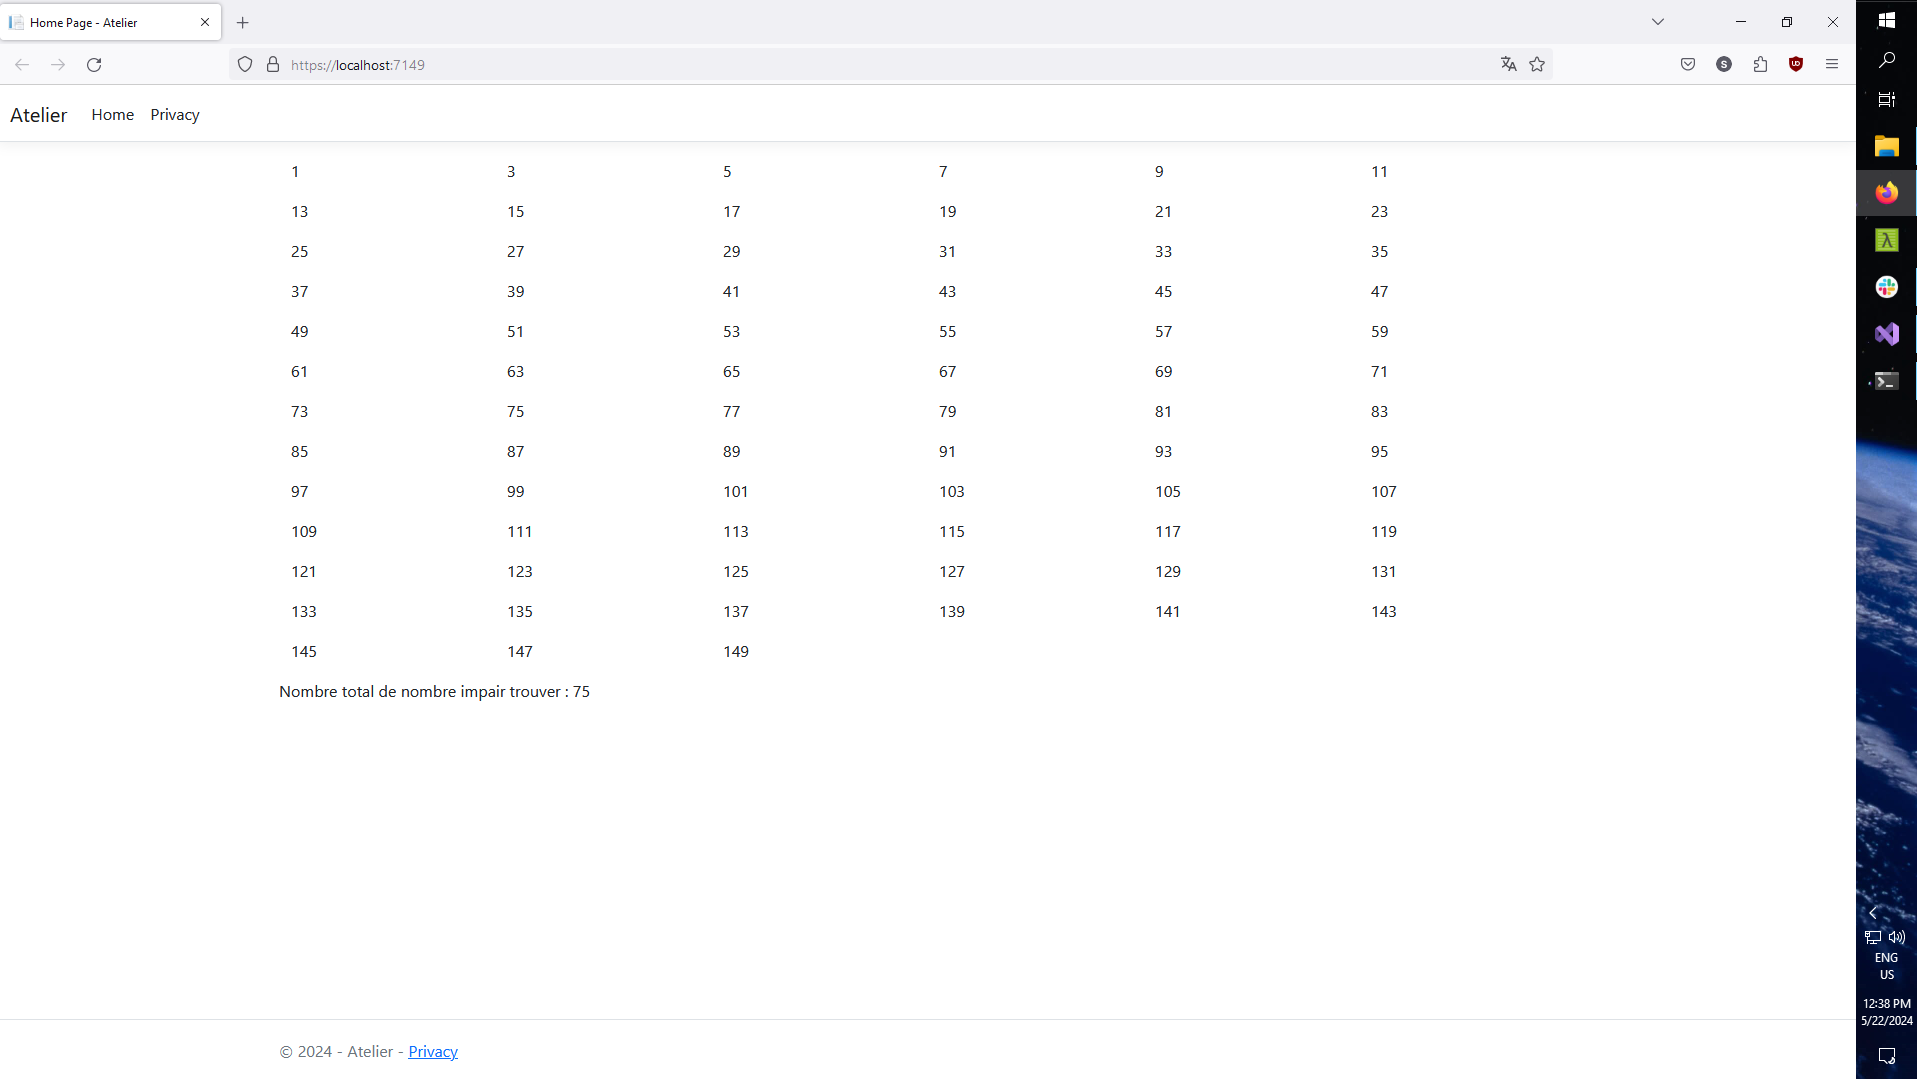Translate the page using the translation icon
Viewport: 1917px width, 1079px height.
pos(1509,64)
